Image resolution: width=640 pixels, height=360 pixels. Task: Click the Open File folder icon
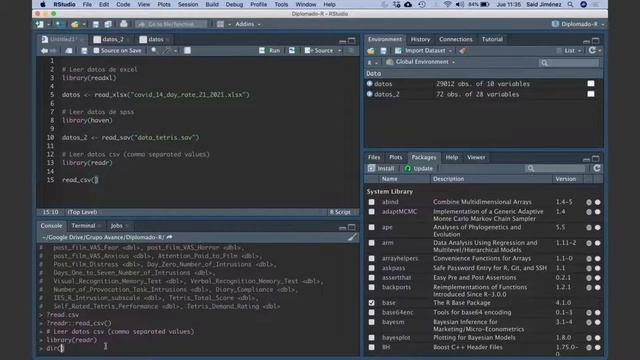[74, 24]
